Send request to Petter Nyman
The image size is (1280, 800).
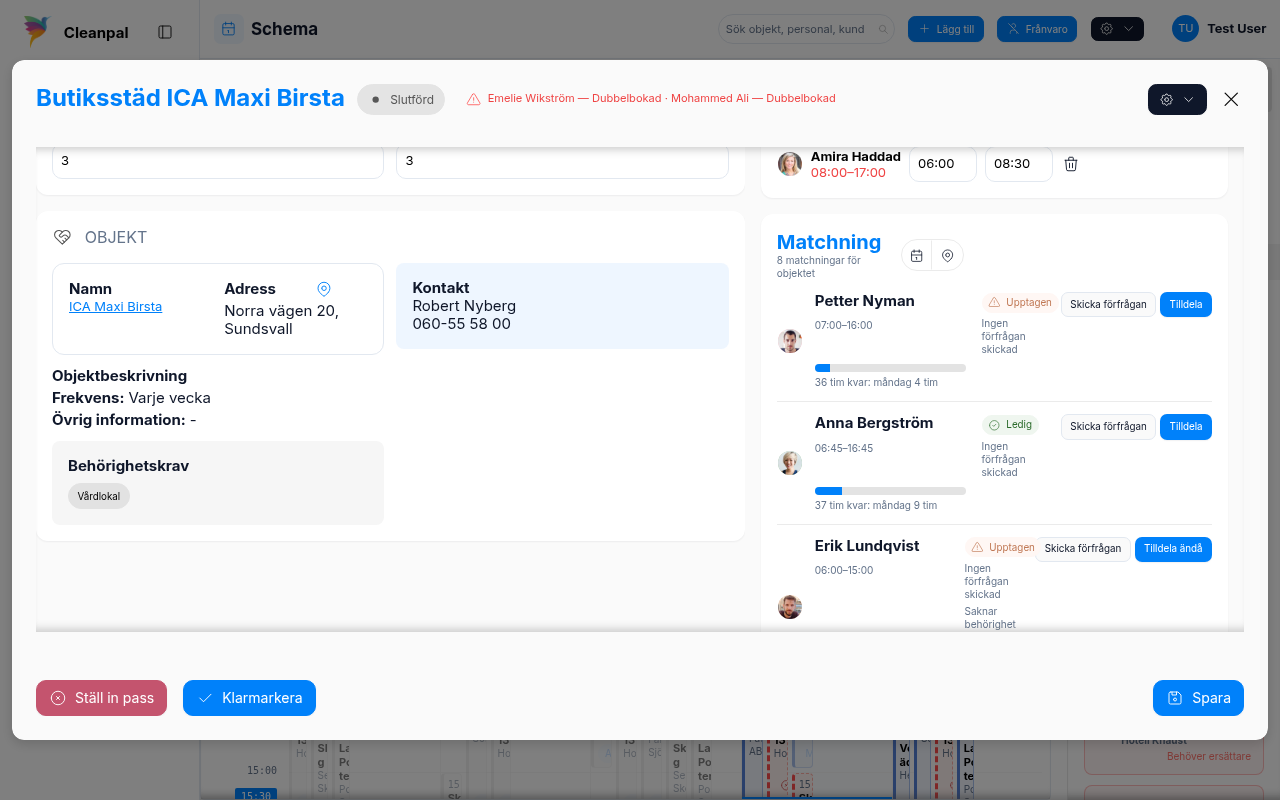(1108, 304)
